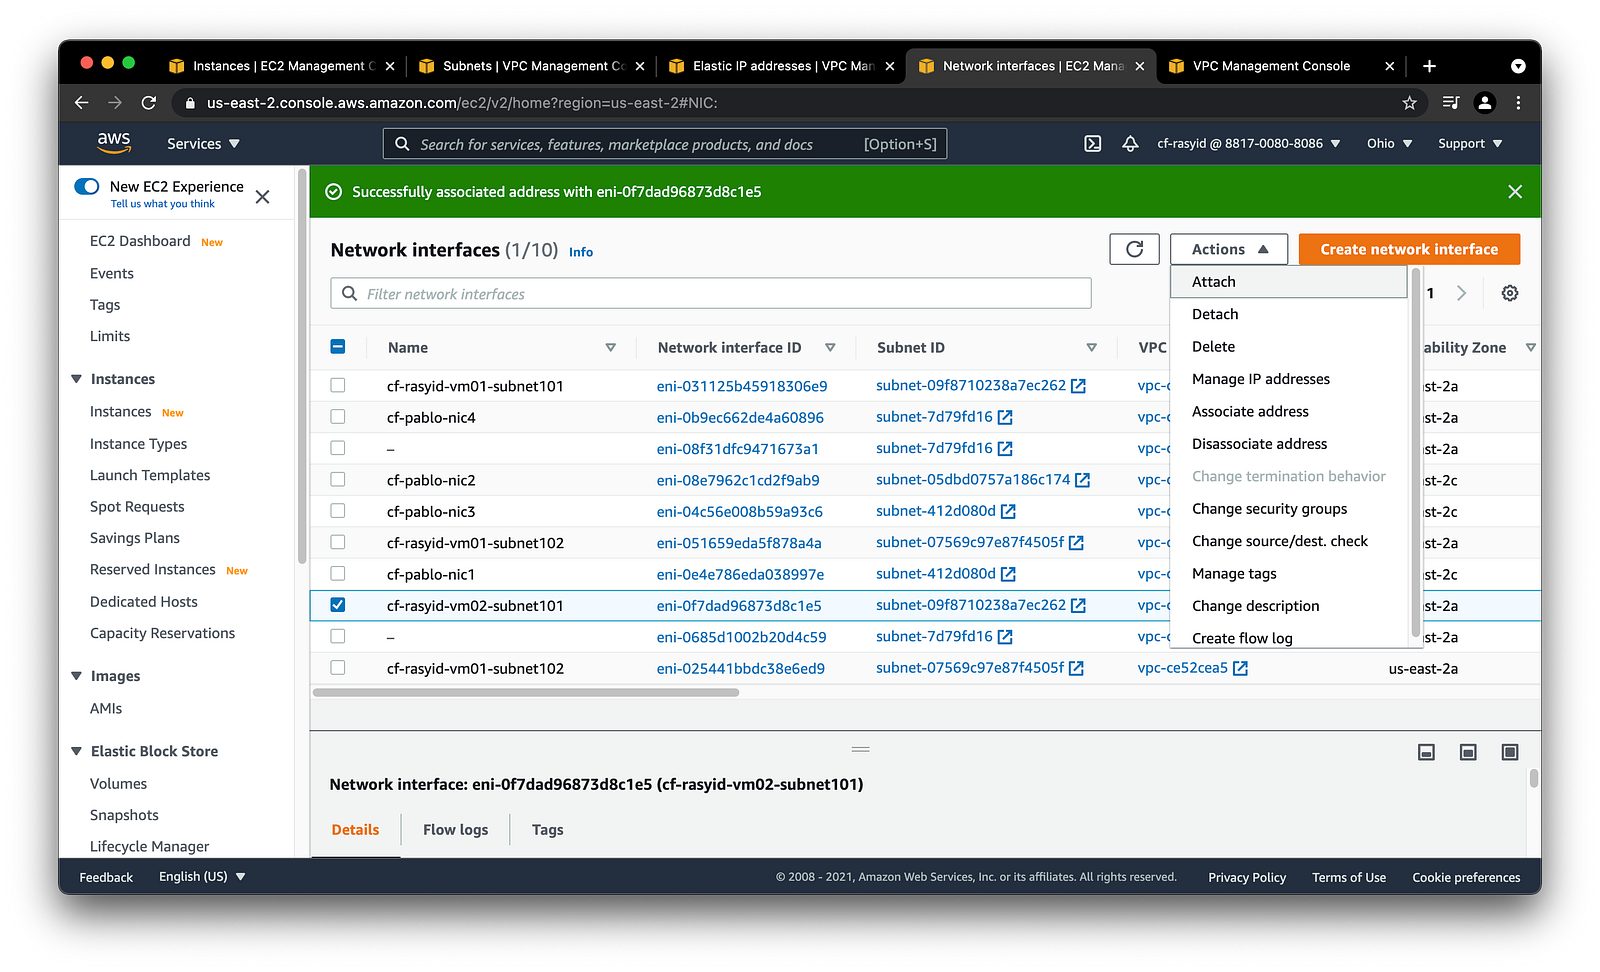Image resolution: width=1600 pixels, height=972 pixels.
Task: Bookmark this page with star icon
Action: click(x=1410, y=102)
